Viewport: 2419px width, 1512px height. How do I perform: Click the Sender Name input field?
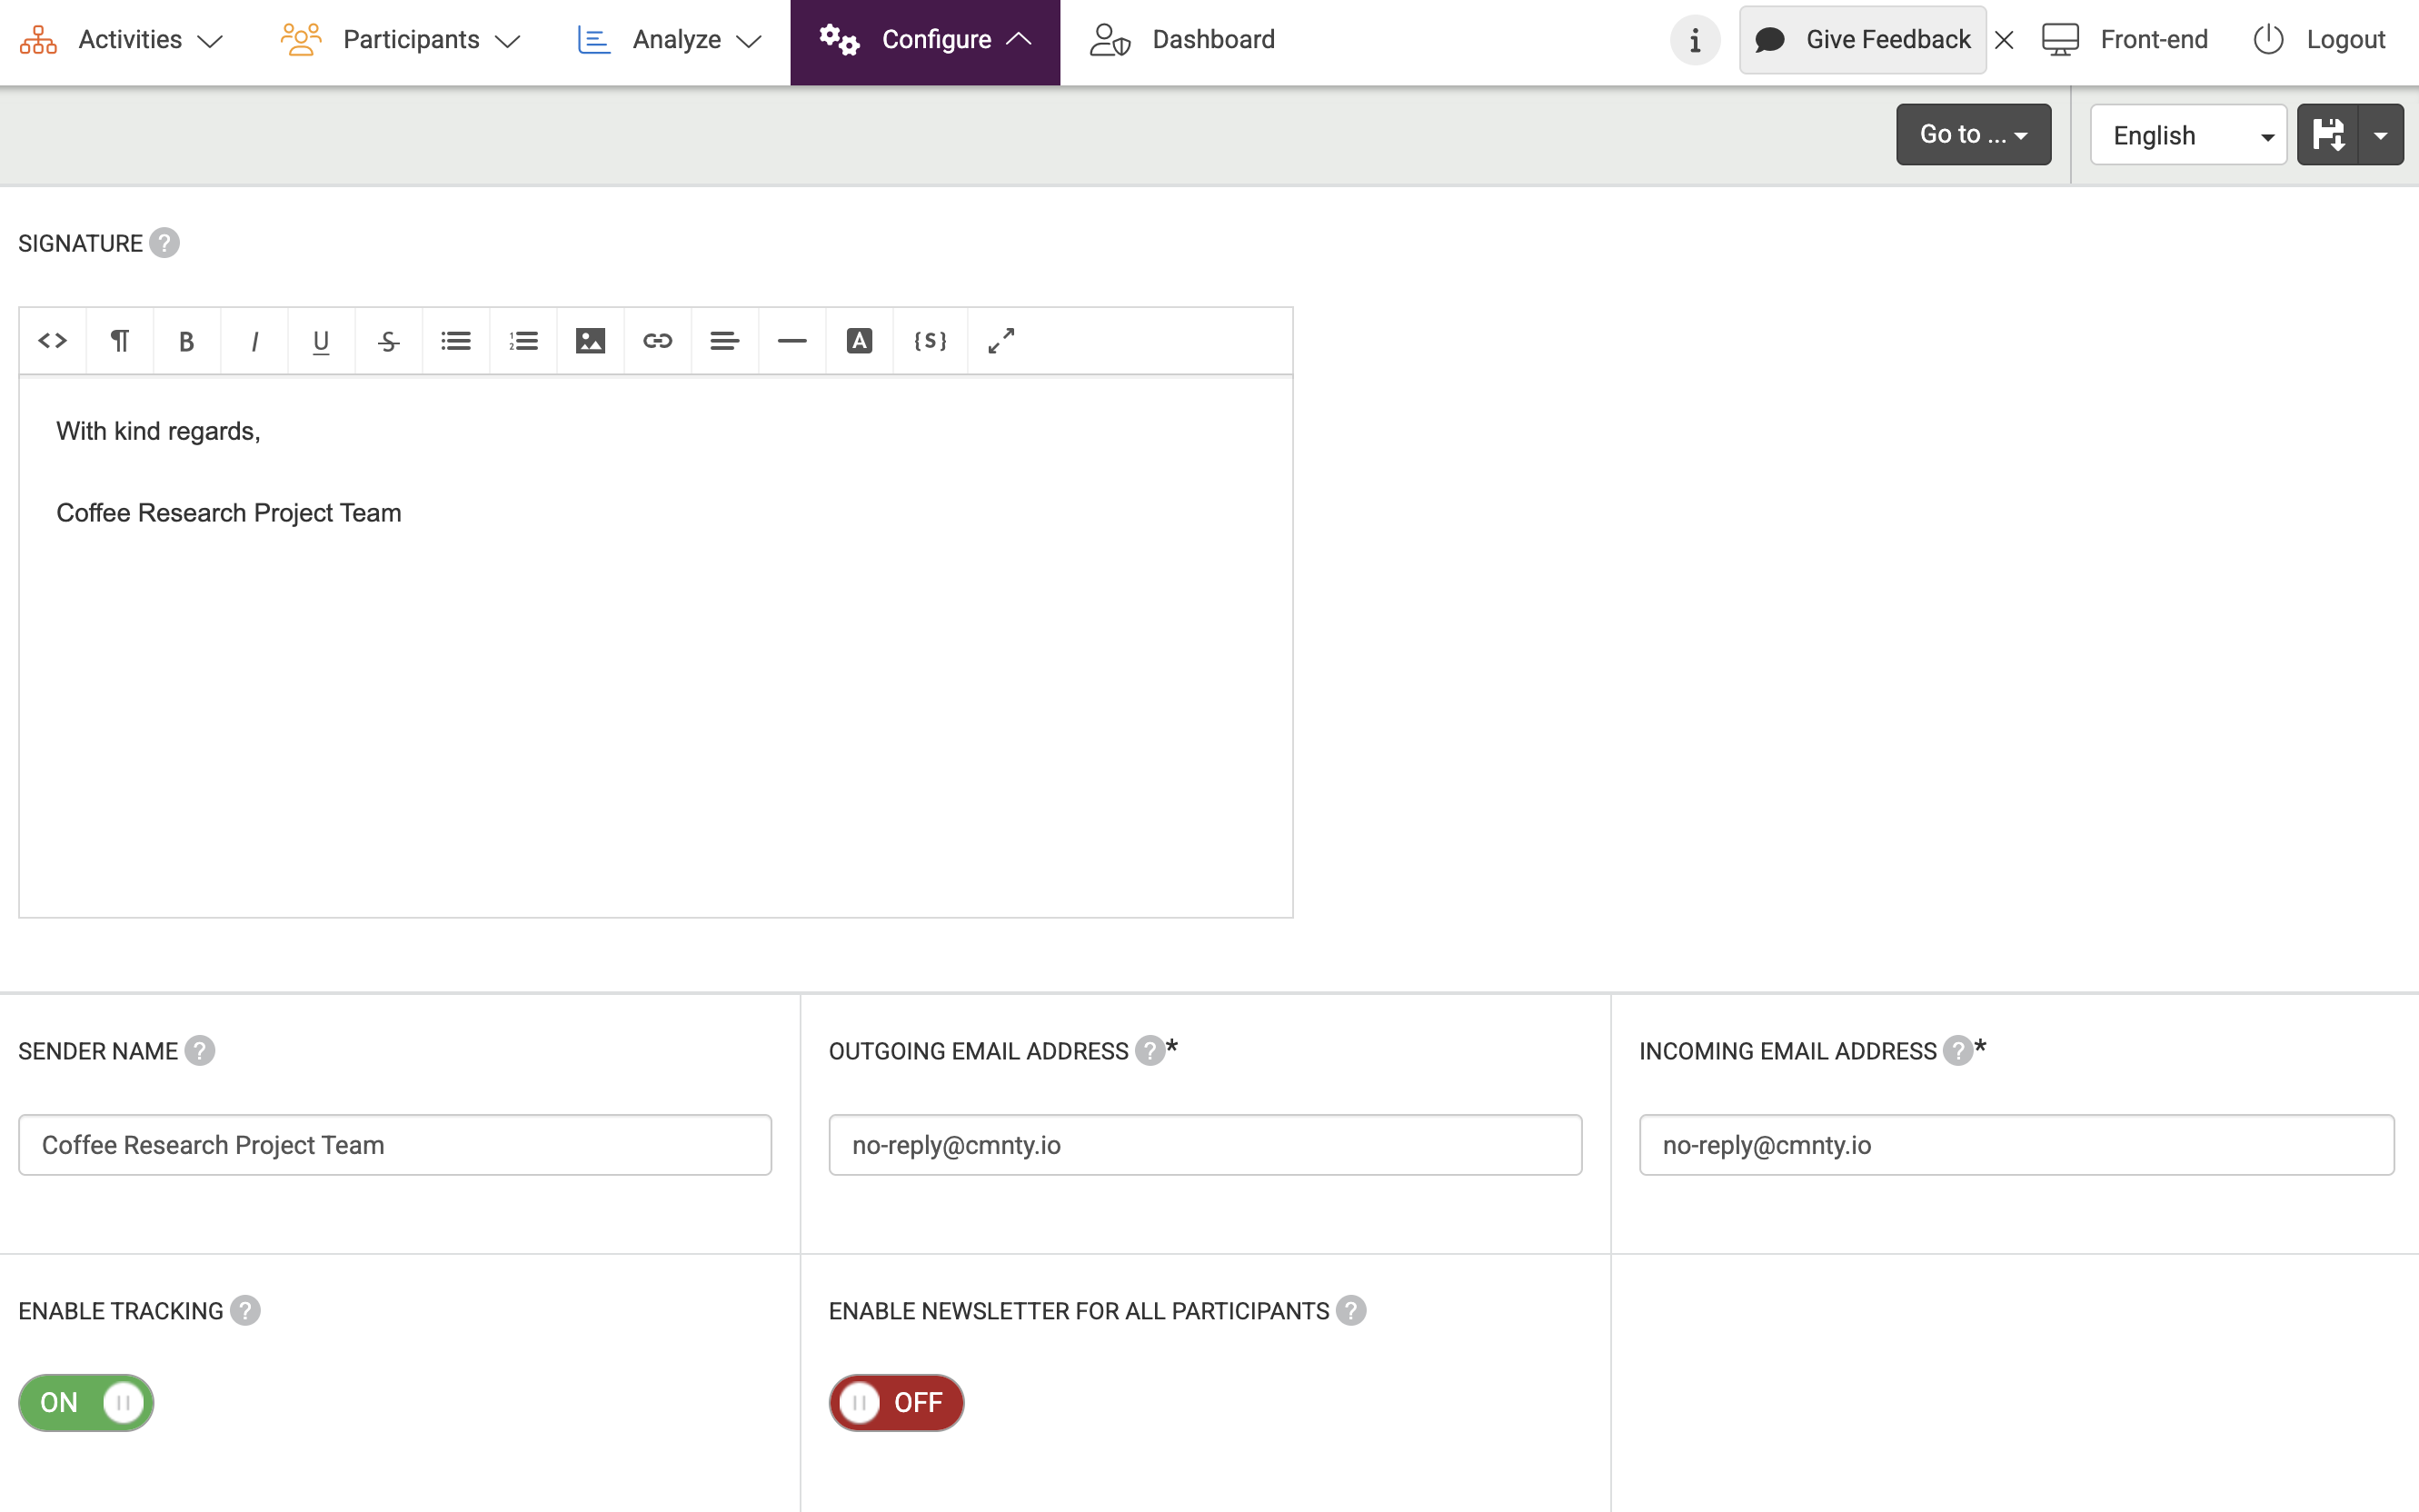(395, 1145)
